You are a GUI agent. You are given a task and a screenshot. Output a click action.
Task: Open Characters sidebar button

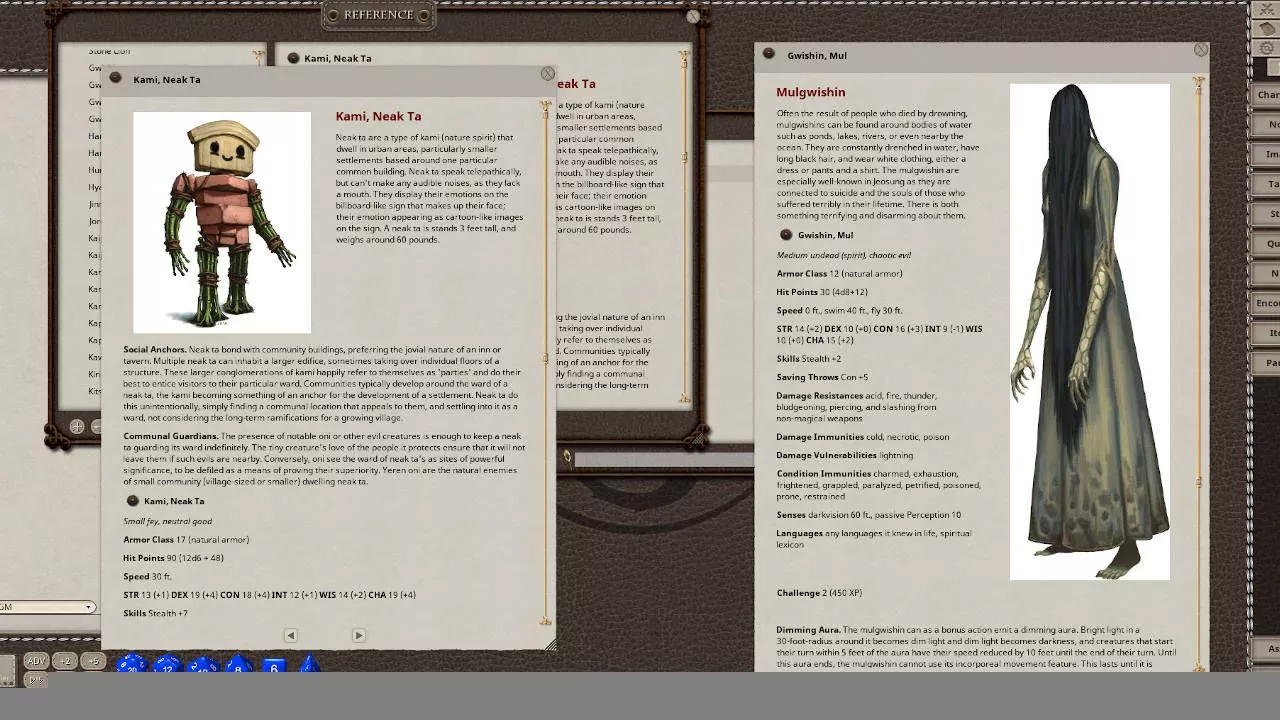pos(1266,95)
